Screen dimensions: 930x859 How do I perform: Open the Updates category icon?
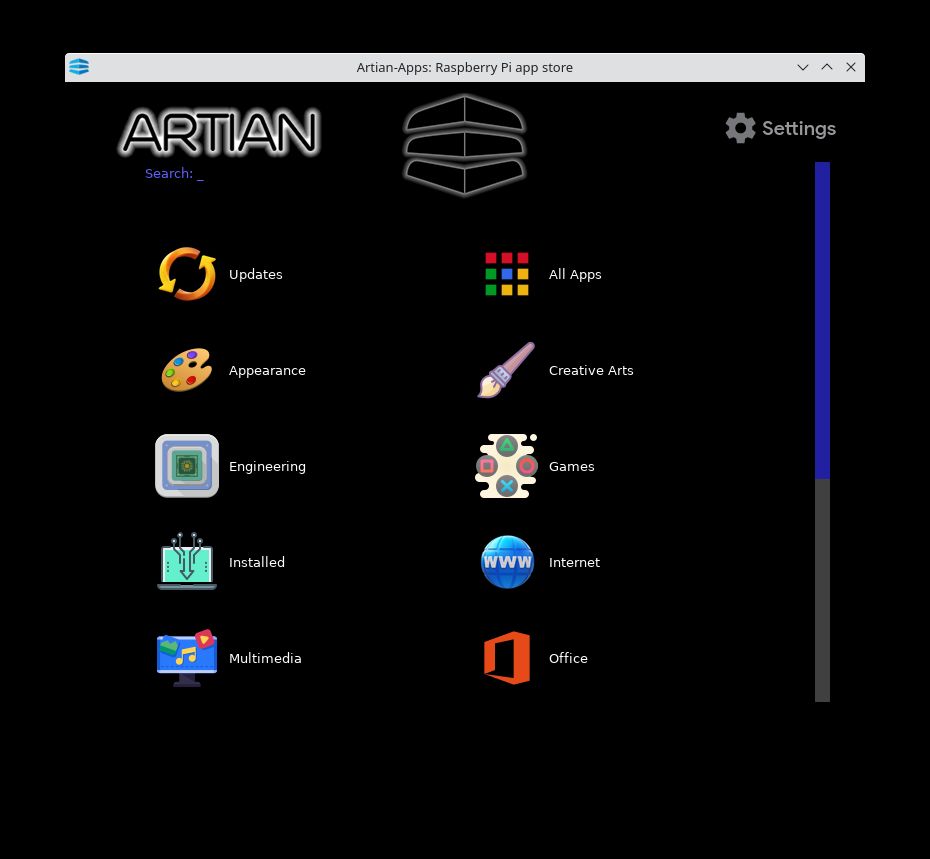point(187,274)
